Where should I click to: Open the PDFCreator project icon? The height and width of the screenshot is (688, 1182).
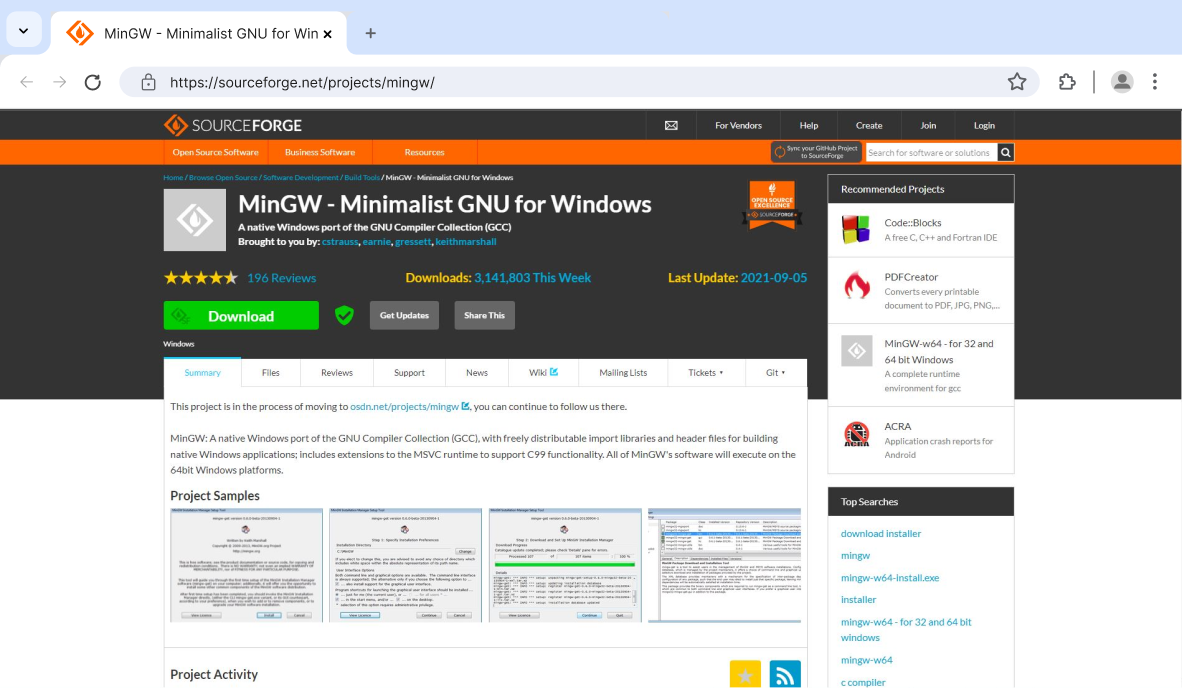856,285
